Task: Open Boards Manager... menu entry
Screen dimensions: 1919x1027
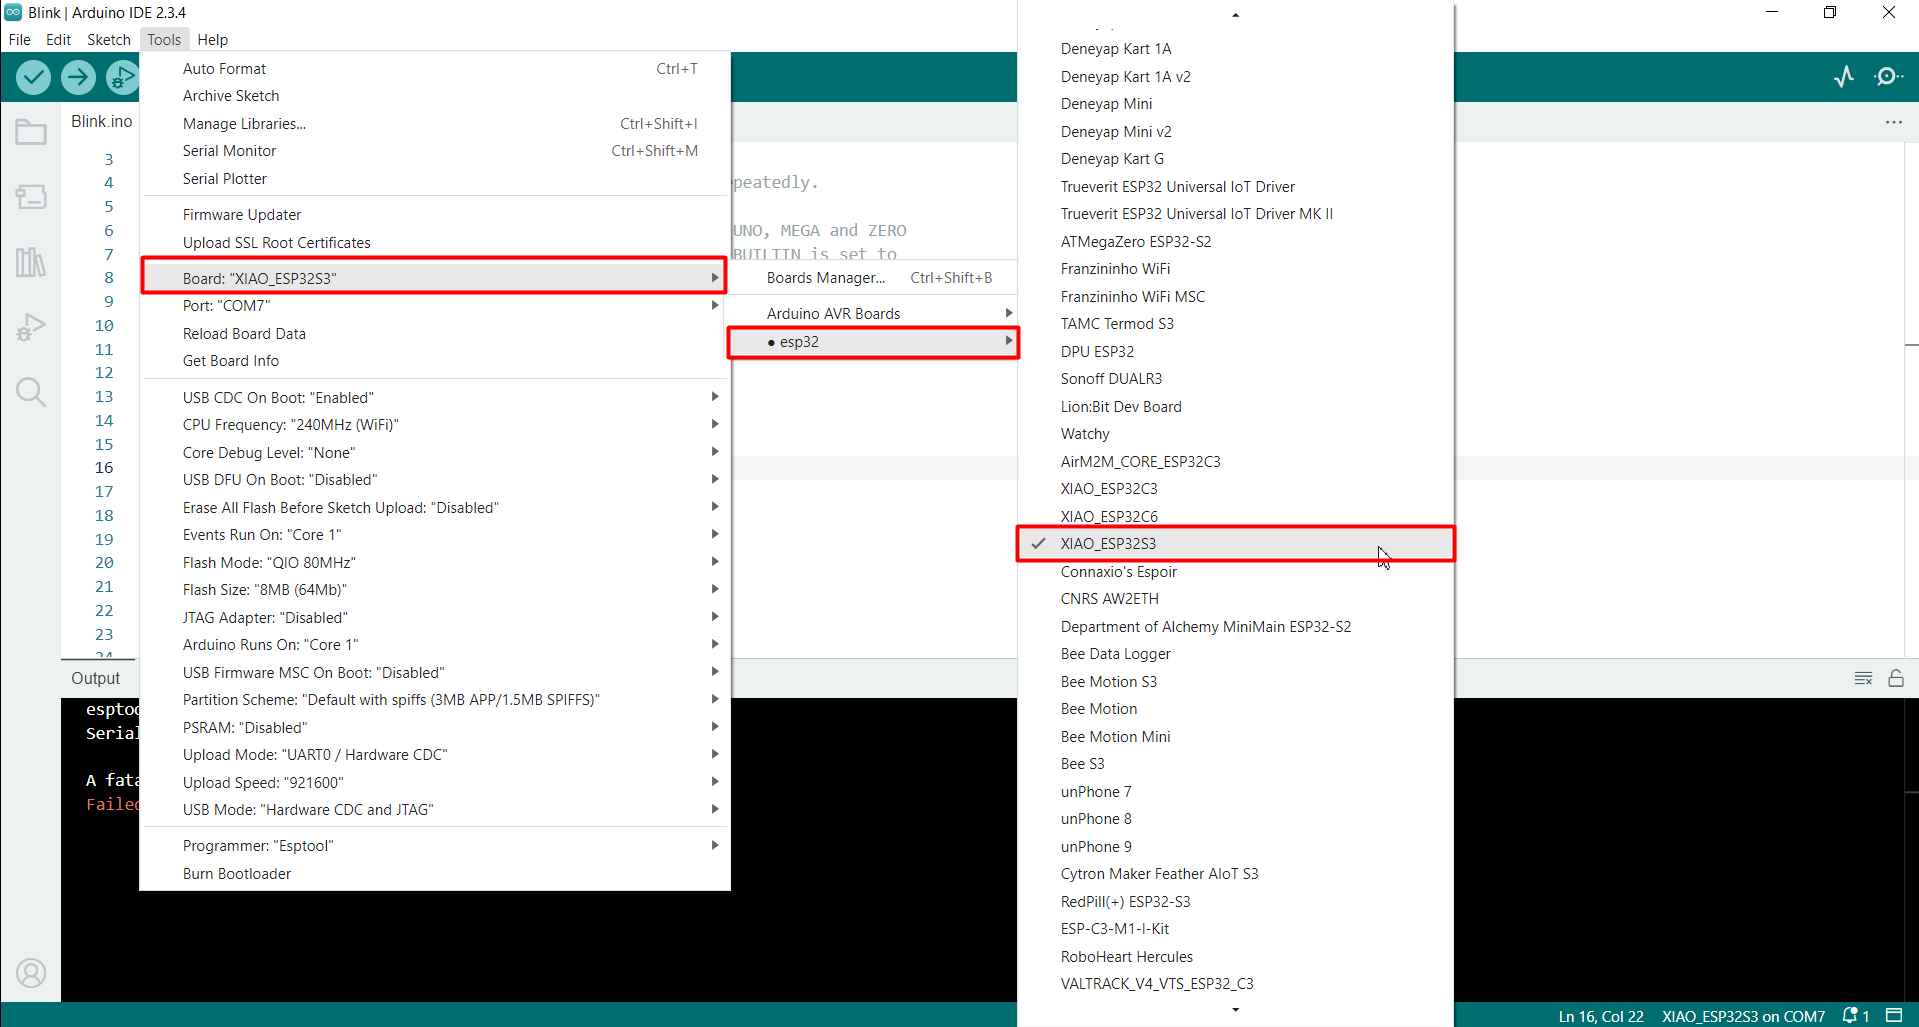Action: coord(873,278)
